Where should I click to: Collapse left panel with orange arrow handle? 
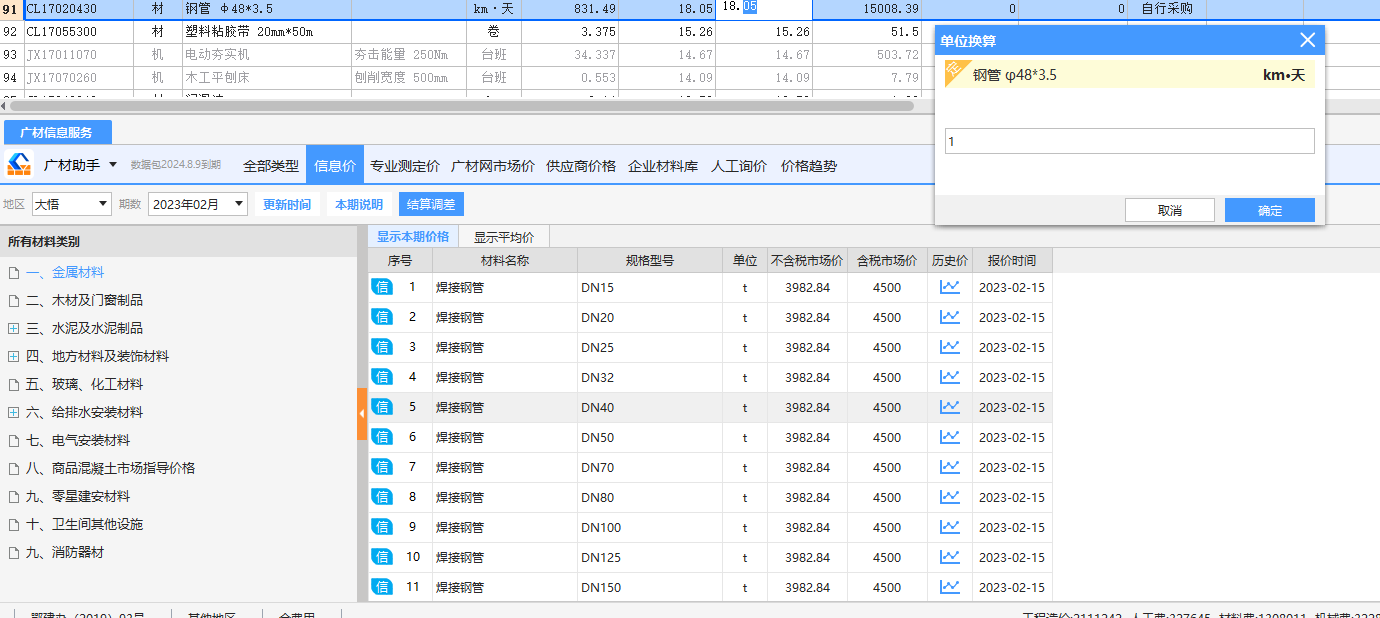362,412
